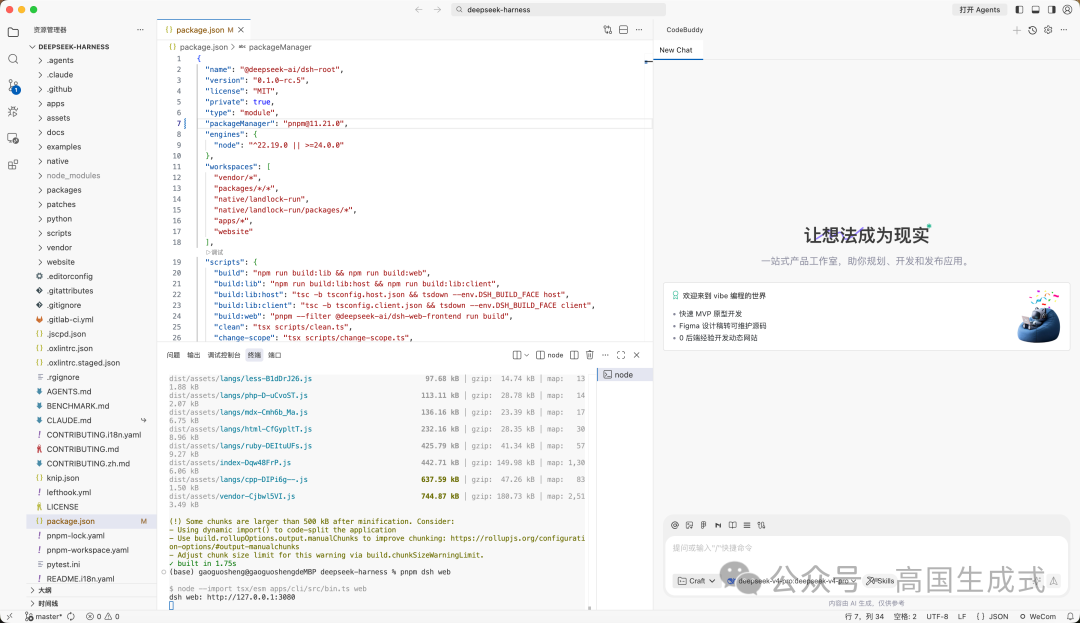Click JSON language mode in status bar
The width and height of the screenshot is (1080, 623).
point(993,617)
